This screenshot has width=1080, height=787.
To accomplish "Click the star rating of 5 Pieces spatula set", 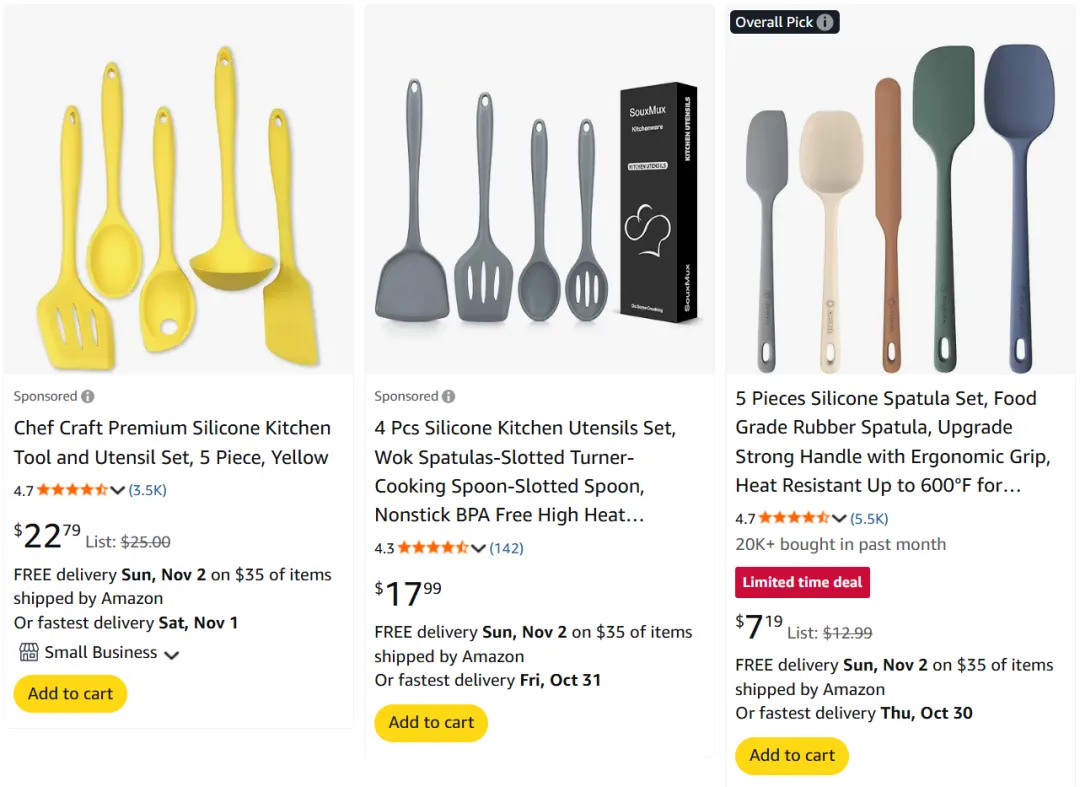I will [794, 518].
